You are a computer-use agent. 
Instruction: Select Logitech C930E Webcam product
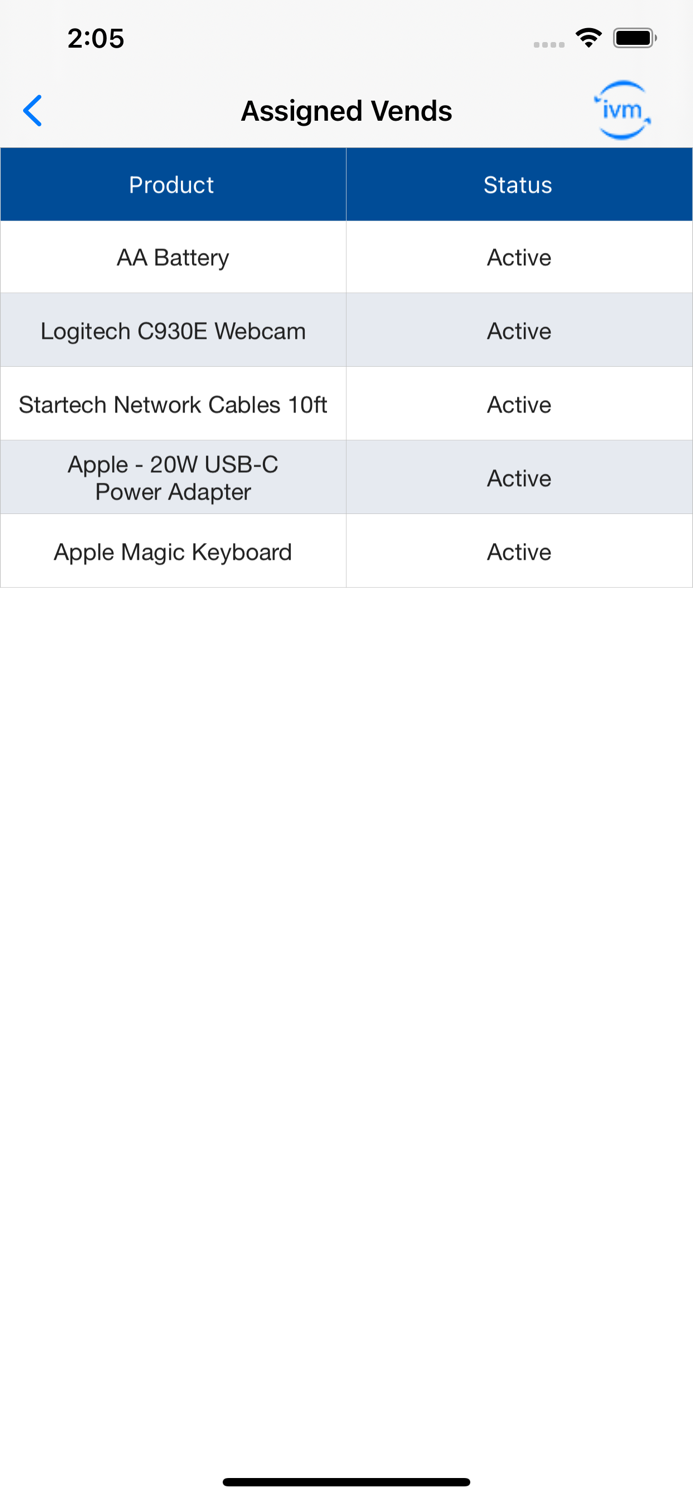point(173,331)
